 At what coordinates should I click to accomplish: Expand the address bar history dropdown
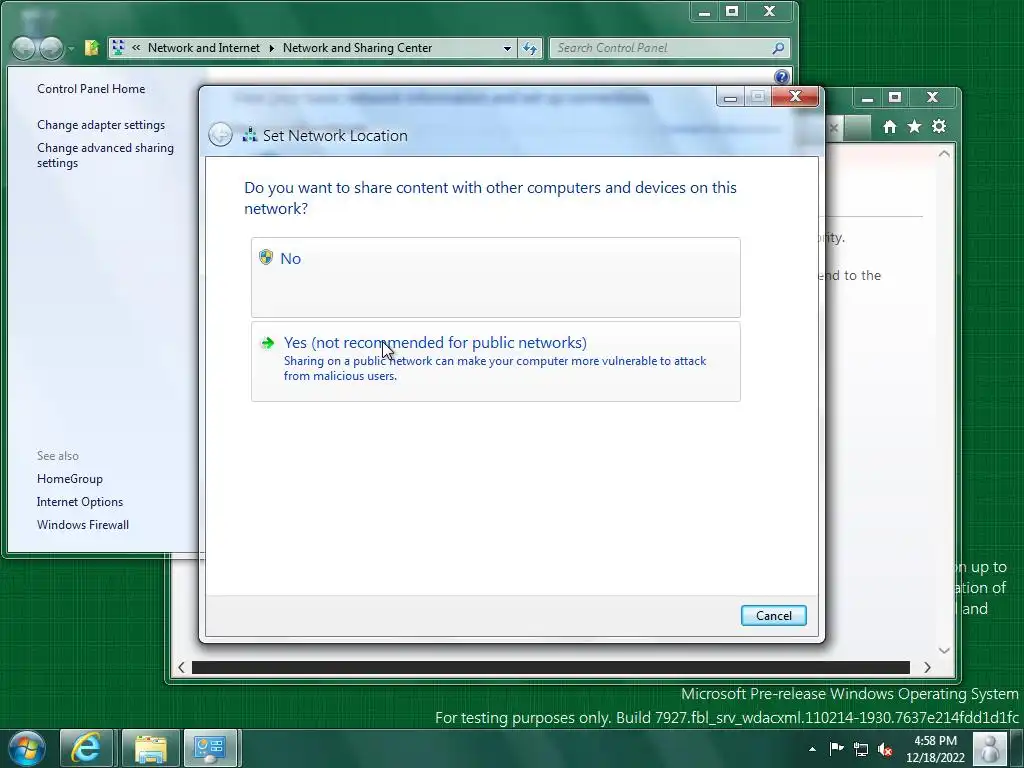pos(507,48)
